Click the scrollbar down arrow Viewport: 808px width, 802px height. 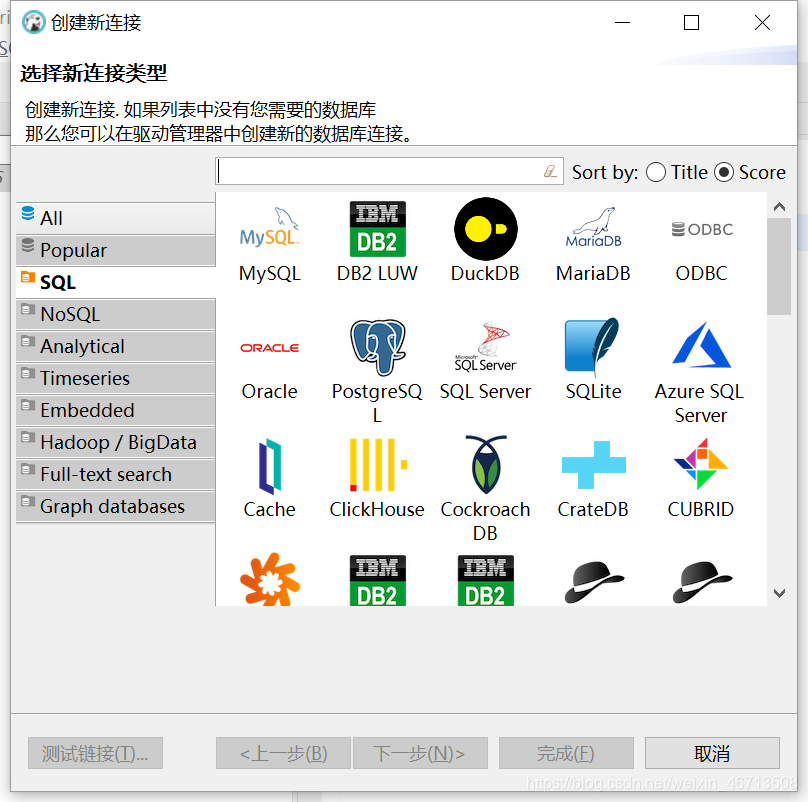click(779, 593)
